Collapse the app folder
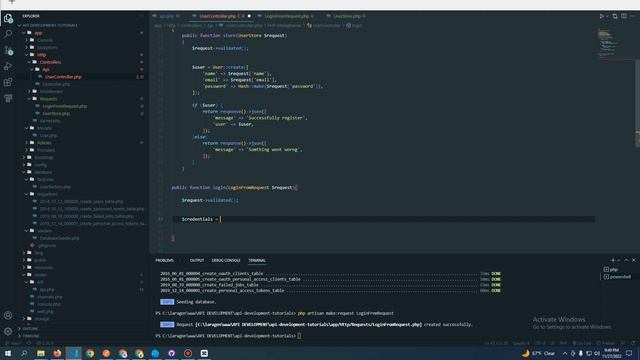The image size is (640, 360). 38,33
